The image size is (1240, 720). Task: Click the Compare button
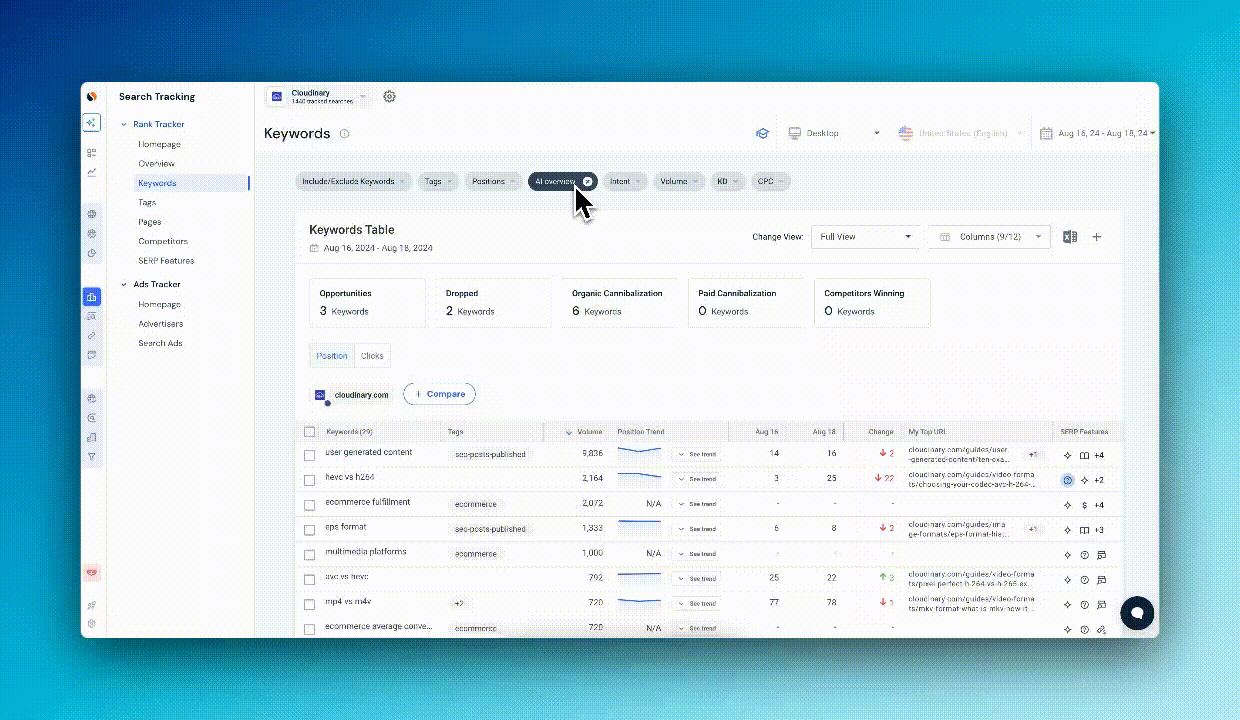coord(439,394)
